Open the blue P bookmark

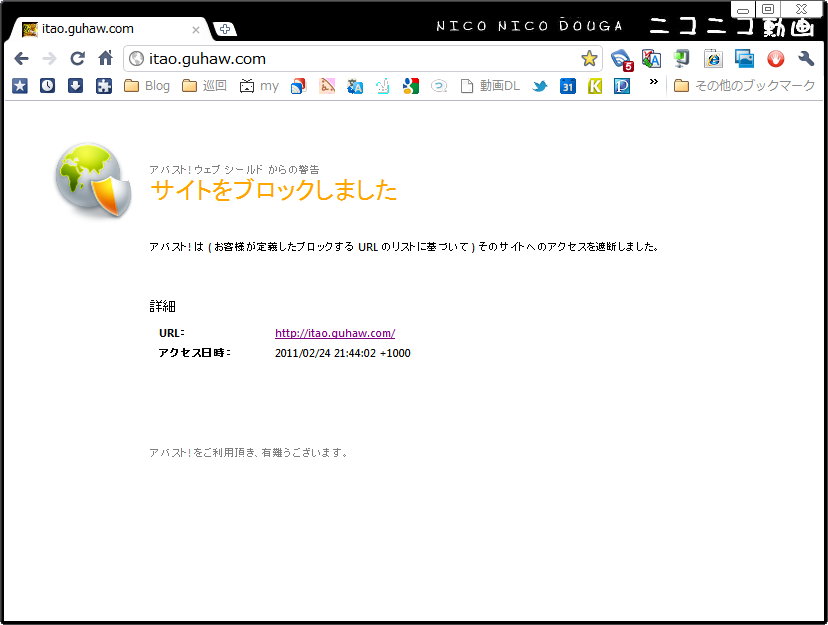pyautogui.click(x=622, y=86)
